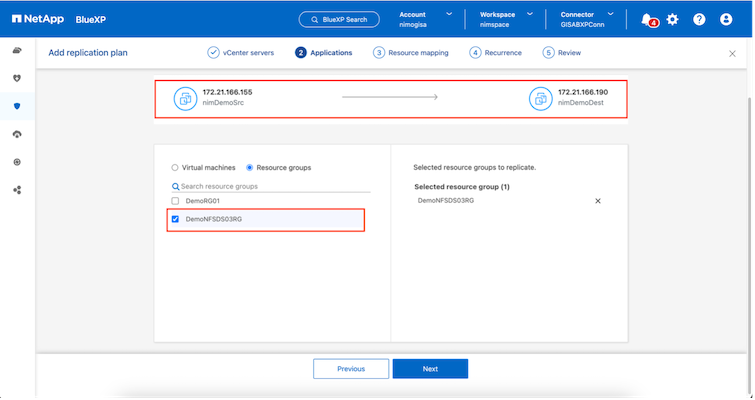
Task: Jump to the Resource mapping step
Action: tap(411, 53)
